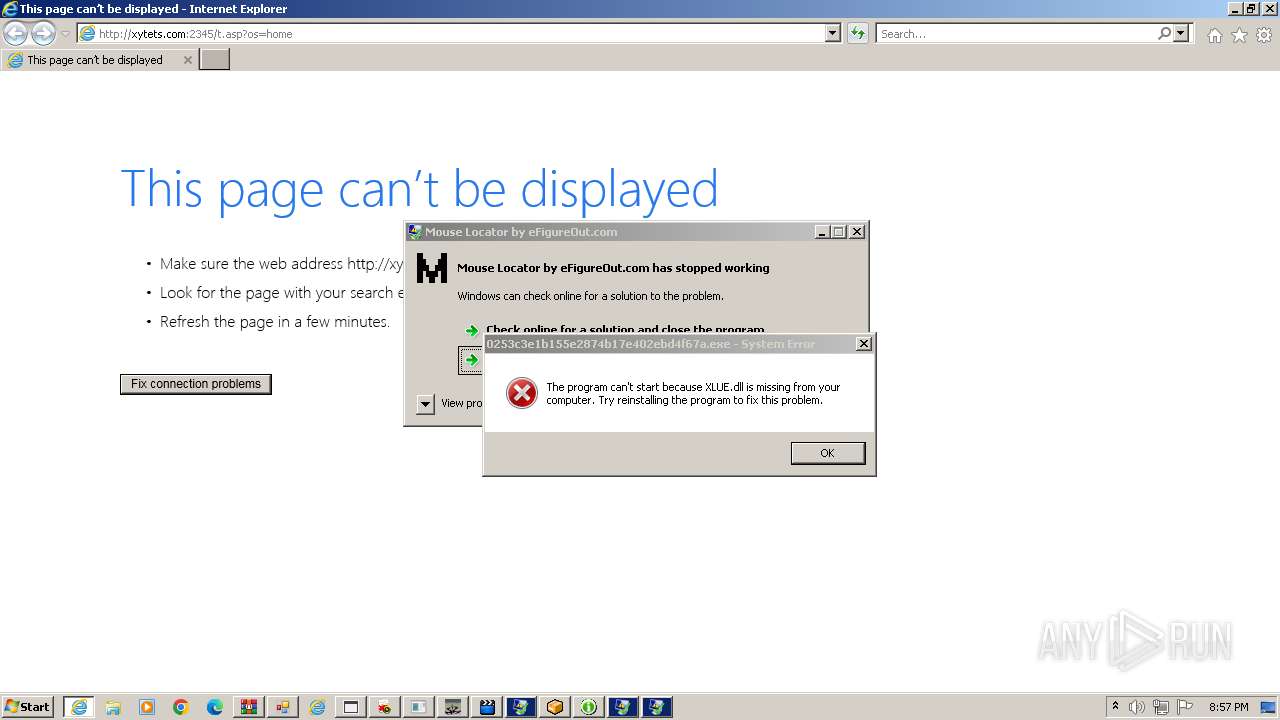Open the Tools gear icon

tap(1264, 35)
